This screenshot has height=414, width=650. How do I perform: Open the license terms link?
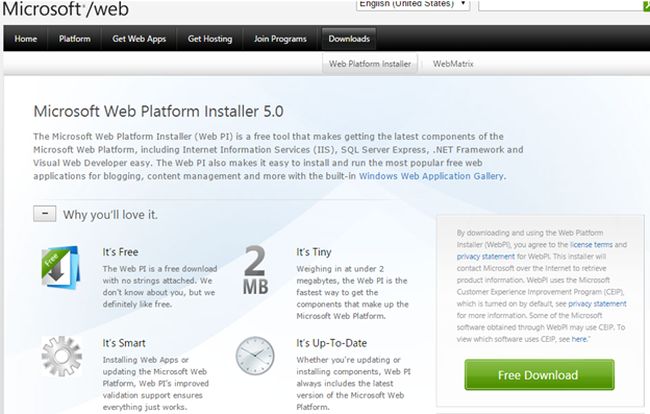(591, 245)
